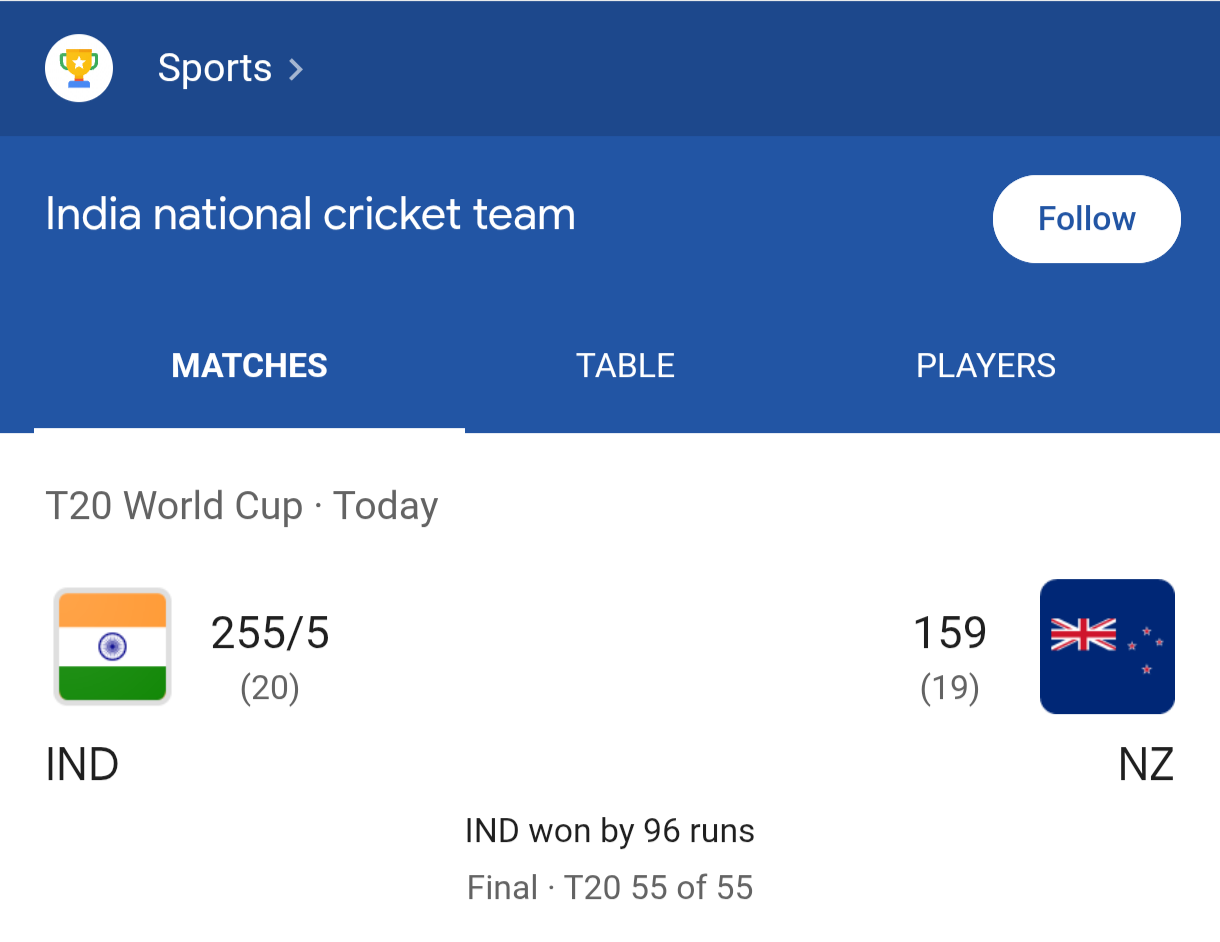Click the 'Final · T20 55 of 55' text
Image resolution: width=1220 pixels, height=942 pixels.
[609, 888]
